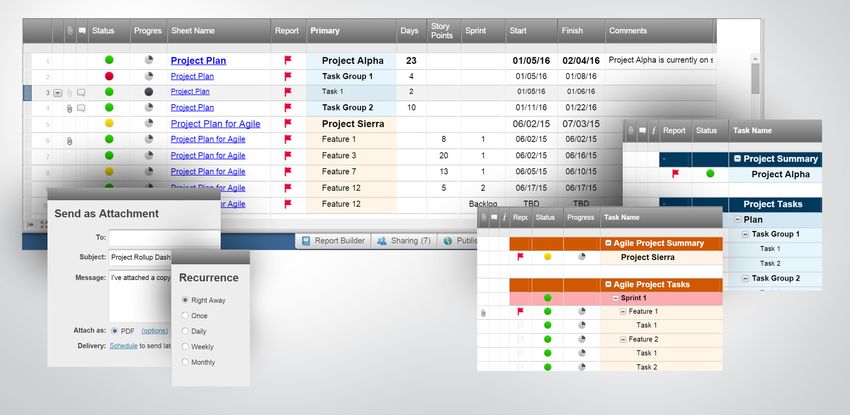Viewport: 850px width, 415px height.
Task: Click red flag beside Project Sierra in agile sheet
Action: 520,257
